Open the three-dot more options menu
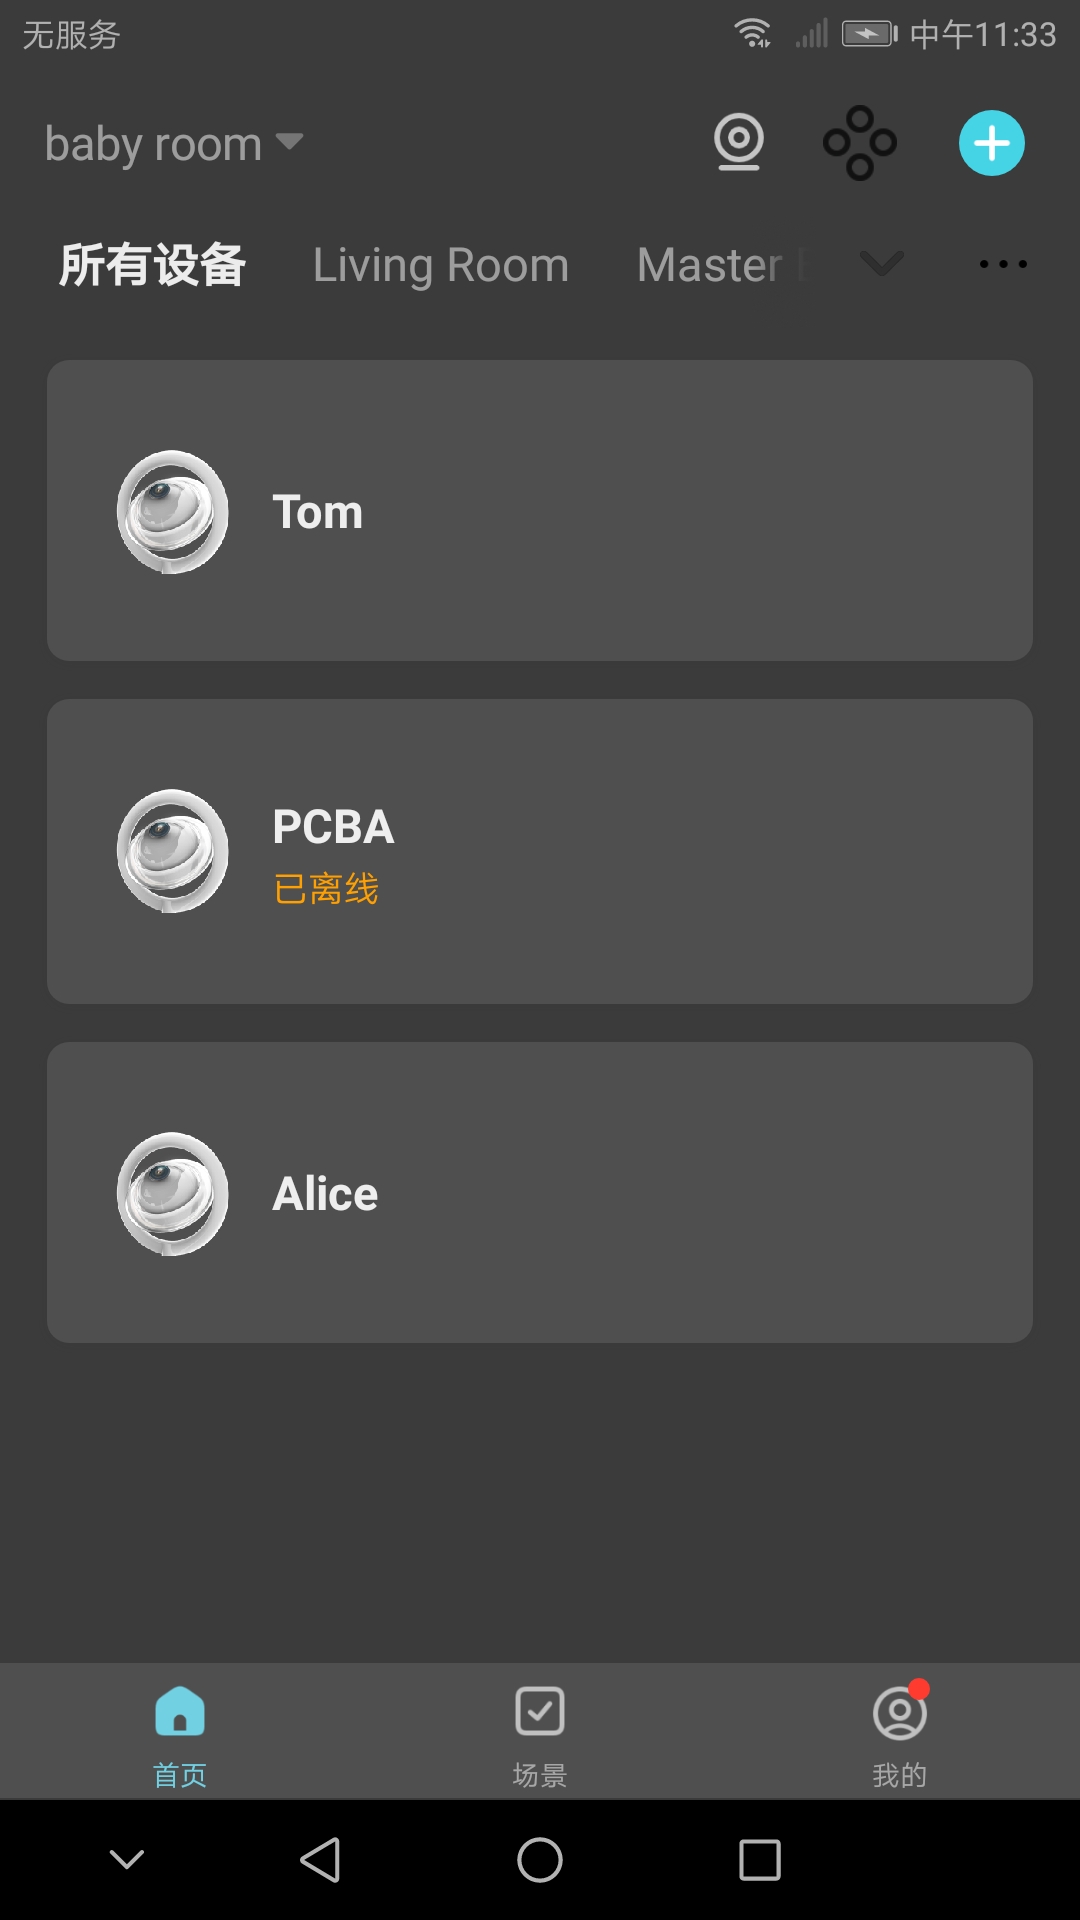 point(1003,264)
